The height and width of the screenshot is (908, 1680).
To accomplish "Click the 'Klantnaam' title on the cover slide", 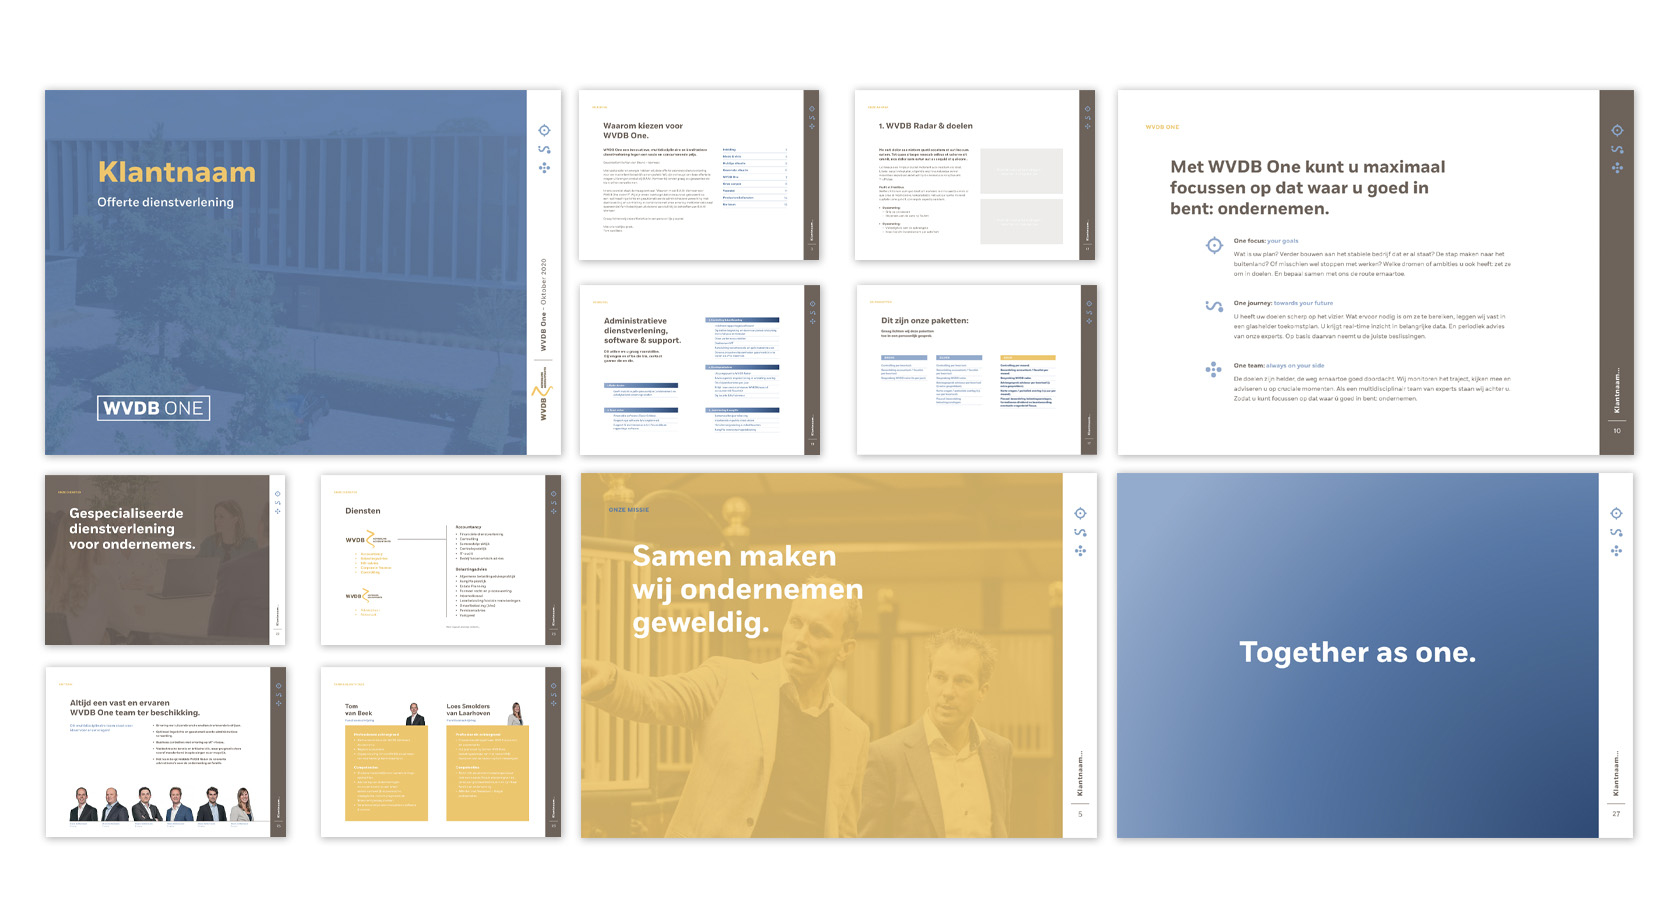I will 177,173.
